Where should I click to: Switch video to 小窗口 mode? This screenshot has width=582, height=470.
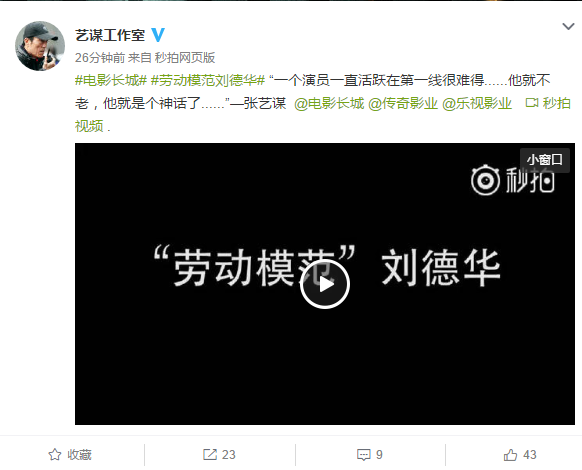coord(545,160)
